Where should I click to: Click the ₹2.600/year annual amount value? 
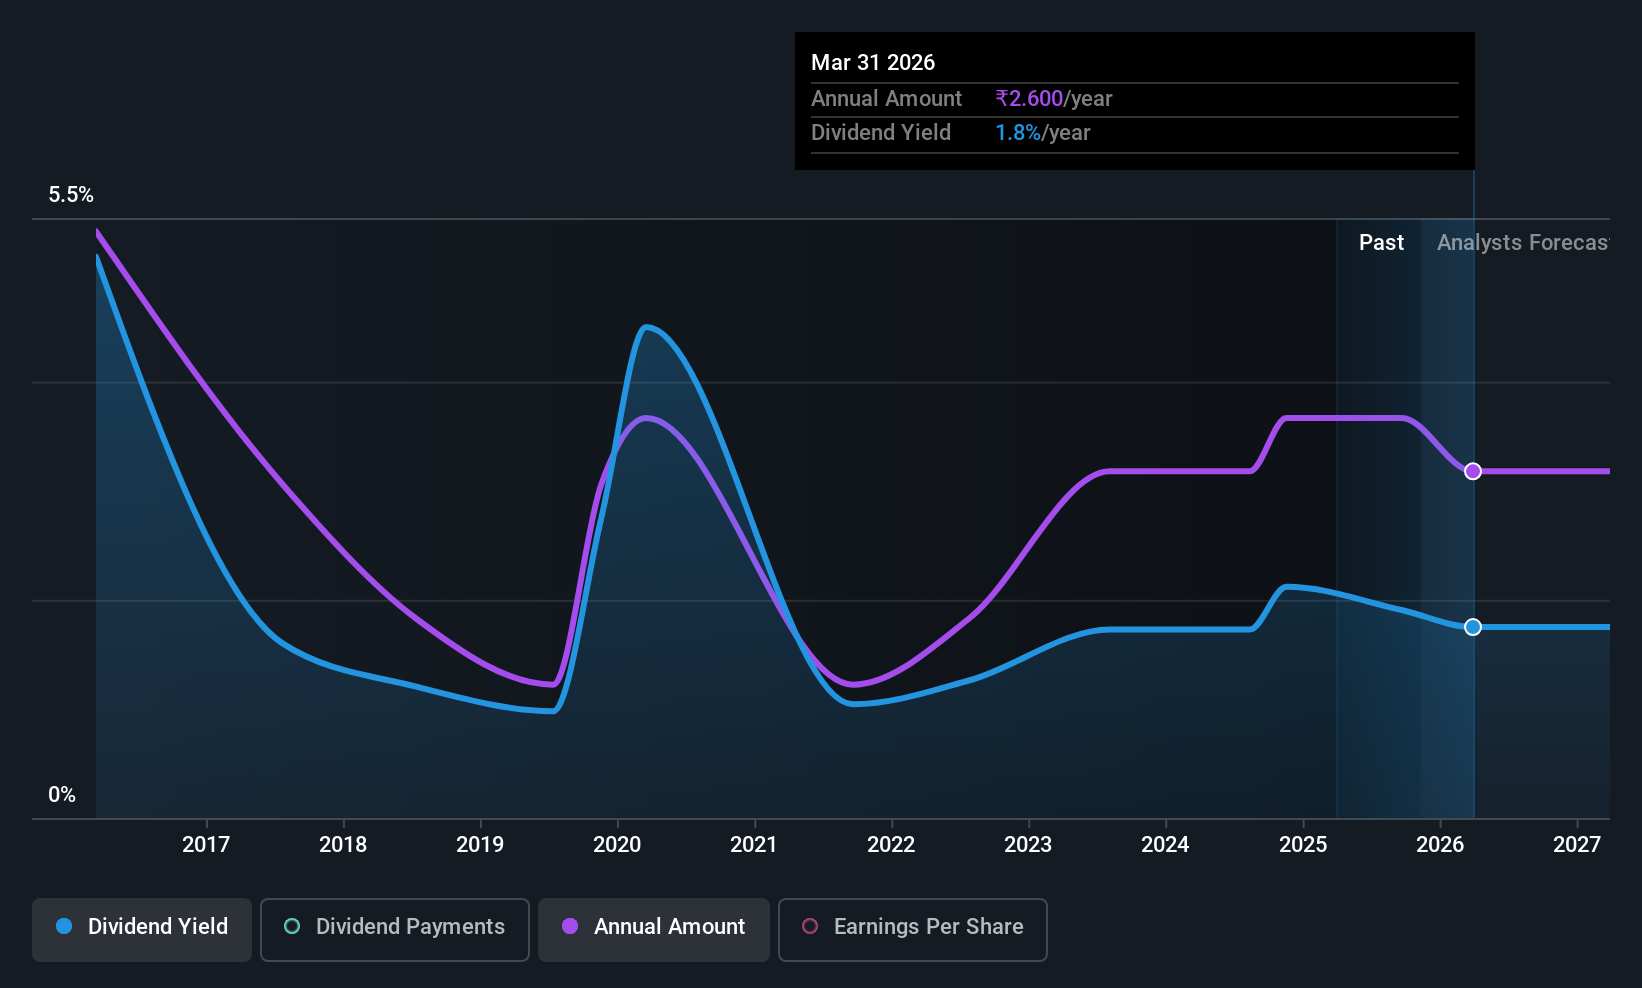pos(1054,99)
